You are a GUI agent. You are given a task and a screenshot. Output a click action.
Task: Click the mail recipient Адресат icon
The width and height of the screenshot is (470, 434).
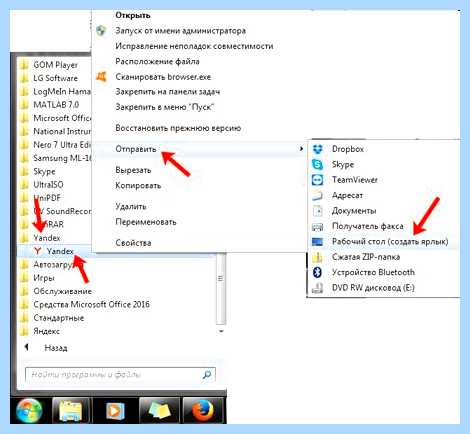coord(317,195)
